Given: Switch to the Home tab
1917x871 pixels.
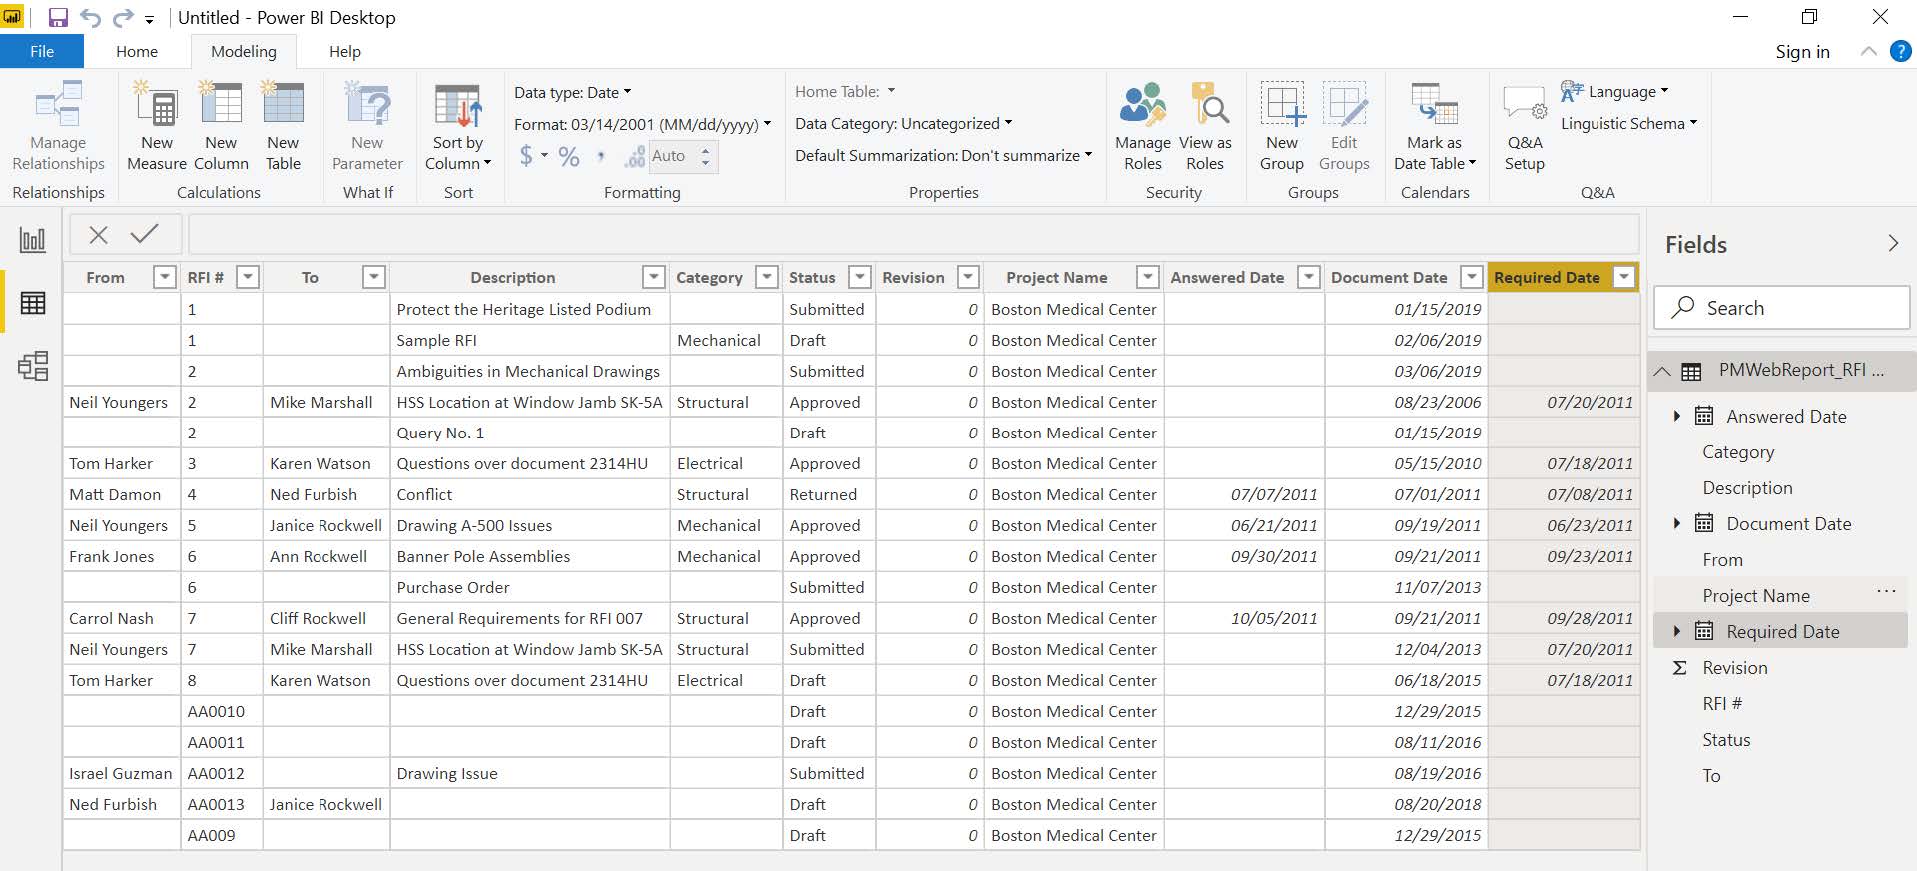Looking at the screenshot, I should 137,52.
